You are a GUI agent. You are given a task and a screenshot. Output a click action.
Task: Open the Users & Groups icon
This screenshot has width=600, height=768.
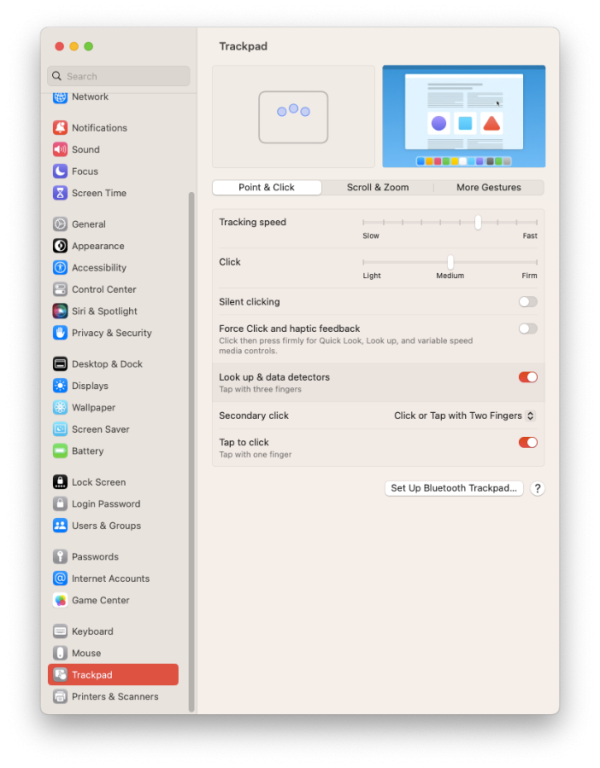(x=60, y=526)
